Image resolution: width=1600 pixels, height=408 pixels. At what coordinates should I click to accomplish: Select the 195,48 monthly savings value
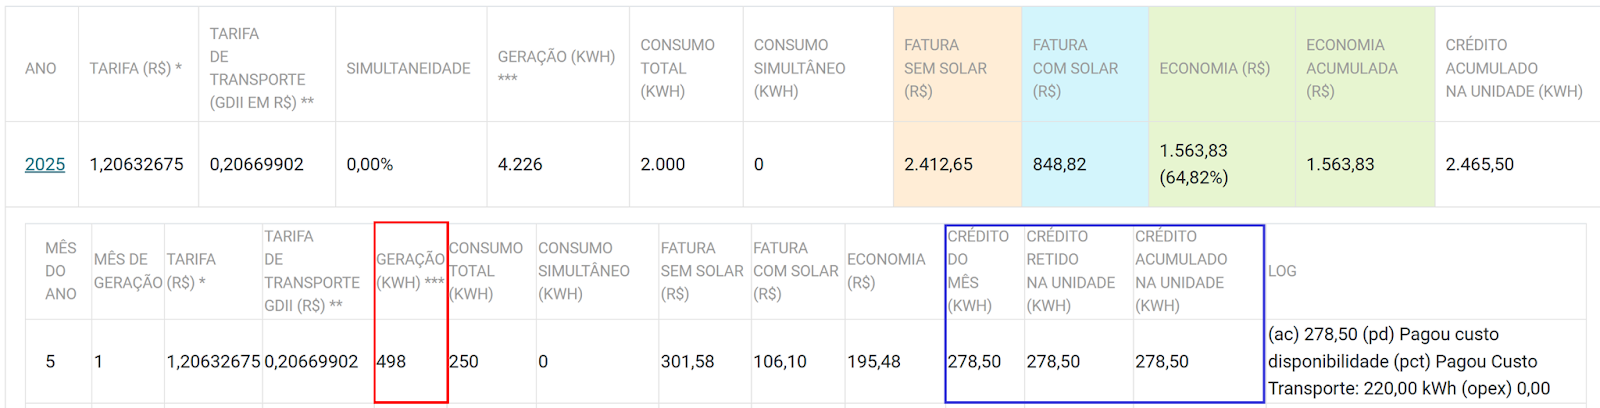coord(874,361)
